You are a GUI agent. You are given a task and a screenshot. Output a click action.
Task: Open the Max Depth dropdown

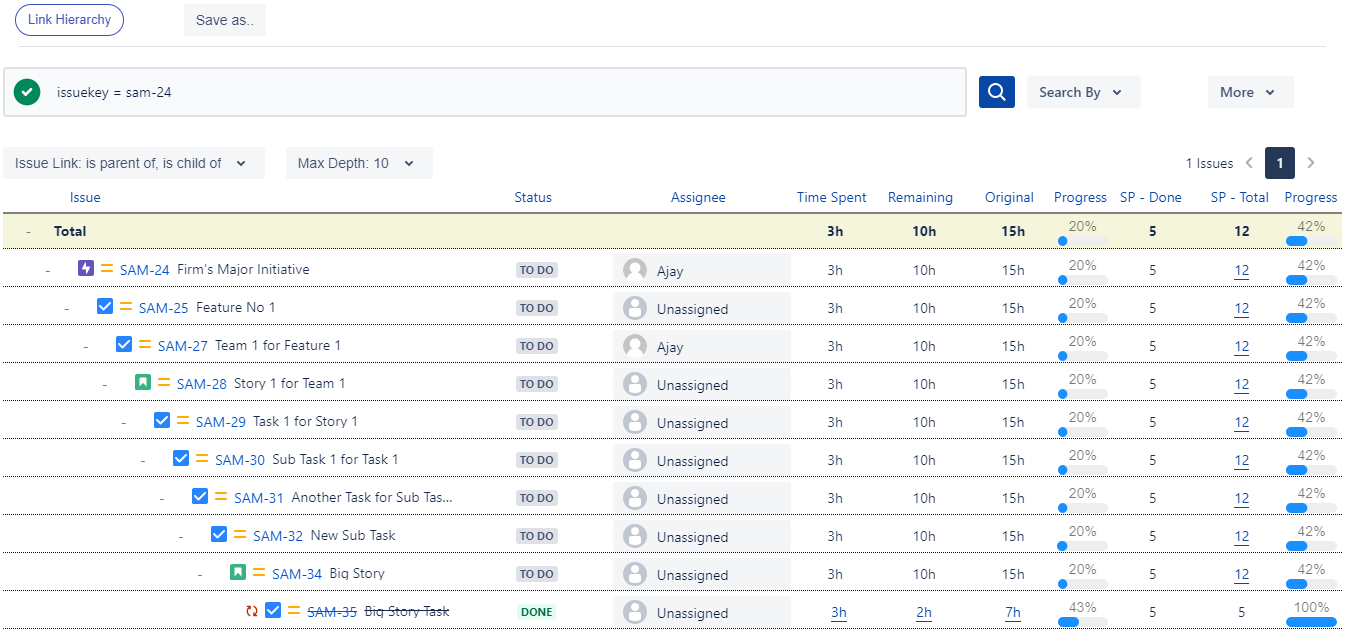coord(358,163)
